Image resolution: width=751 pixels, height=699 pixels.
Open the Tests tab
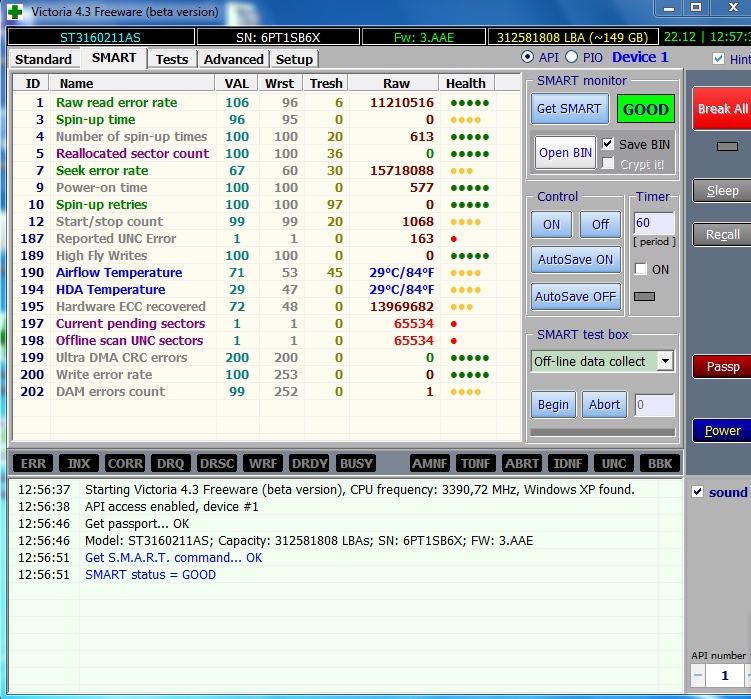[x=171, y=59]
